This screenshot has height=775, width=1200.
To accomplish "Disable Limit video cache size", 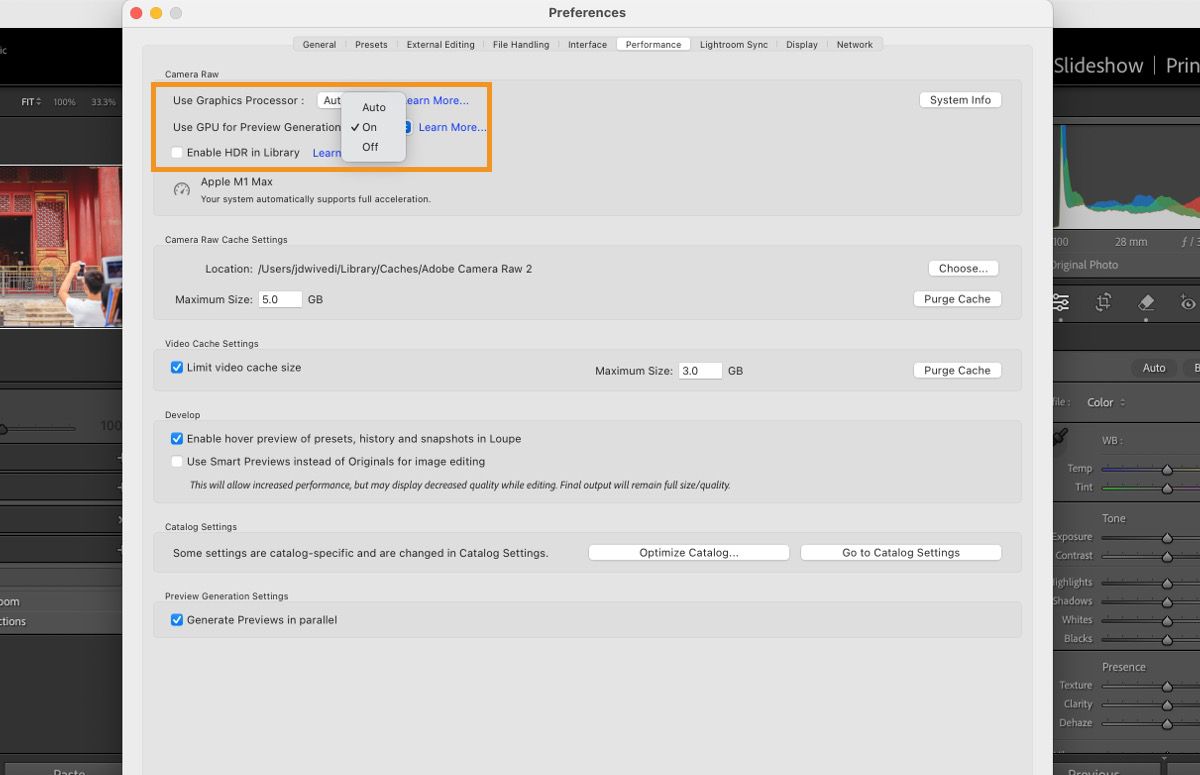I will [177, 367].
